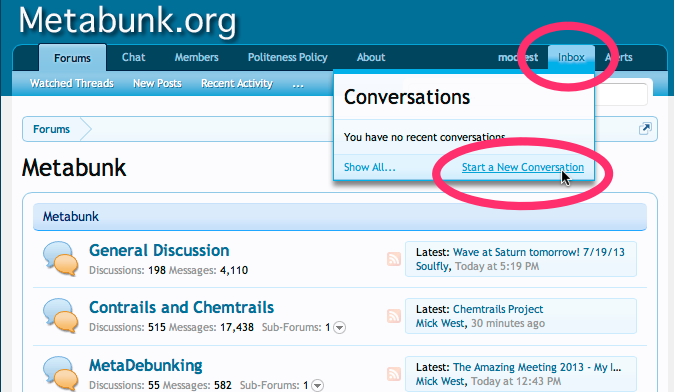Click the search input field
The width and height of the screenshot is (674, 392).
(622, 94)
